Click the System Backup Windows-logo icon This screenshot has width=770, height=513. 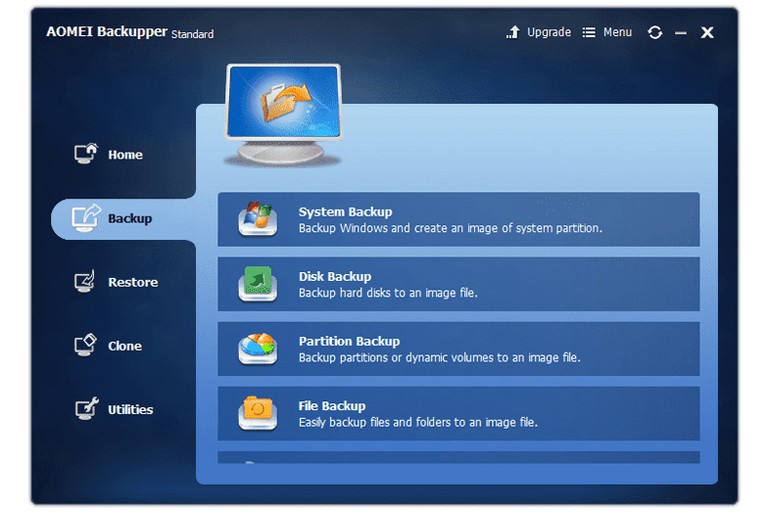coord(257,219)
